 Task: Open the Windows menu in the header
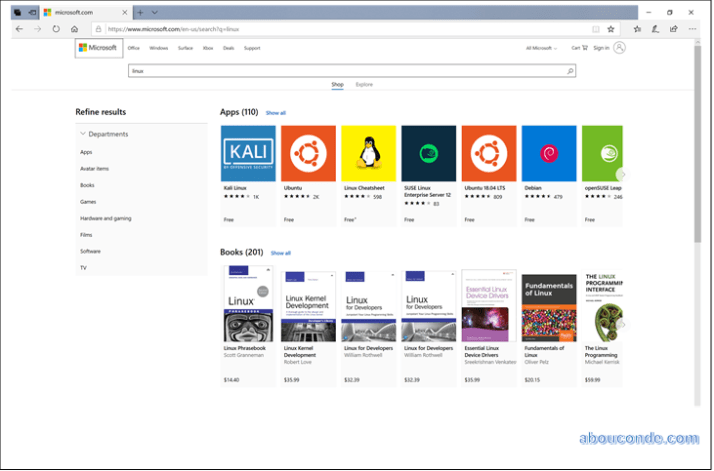[x=158, y=48]
